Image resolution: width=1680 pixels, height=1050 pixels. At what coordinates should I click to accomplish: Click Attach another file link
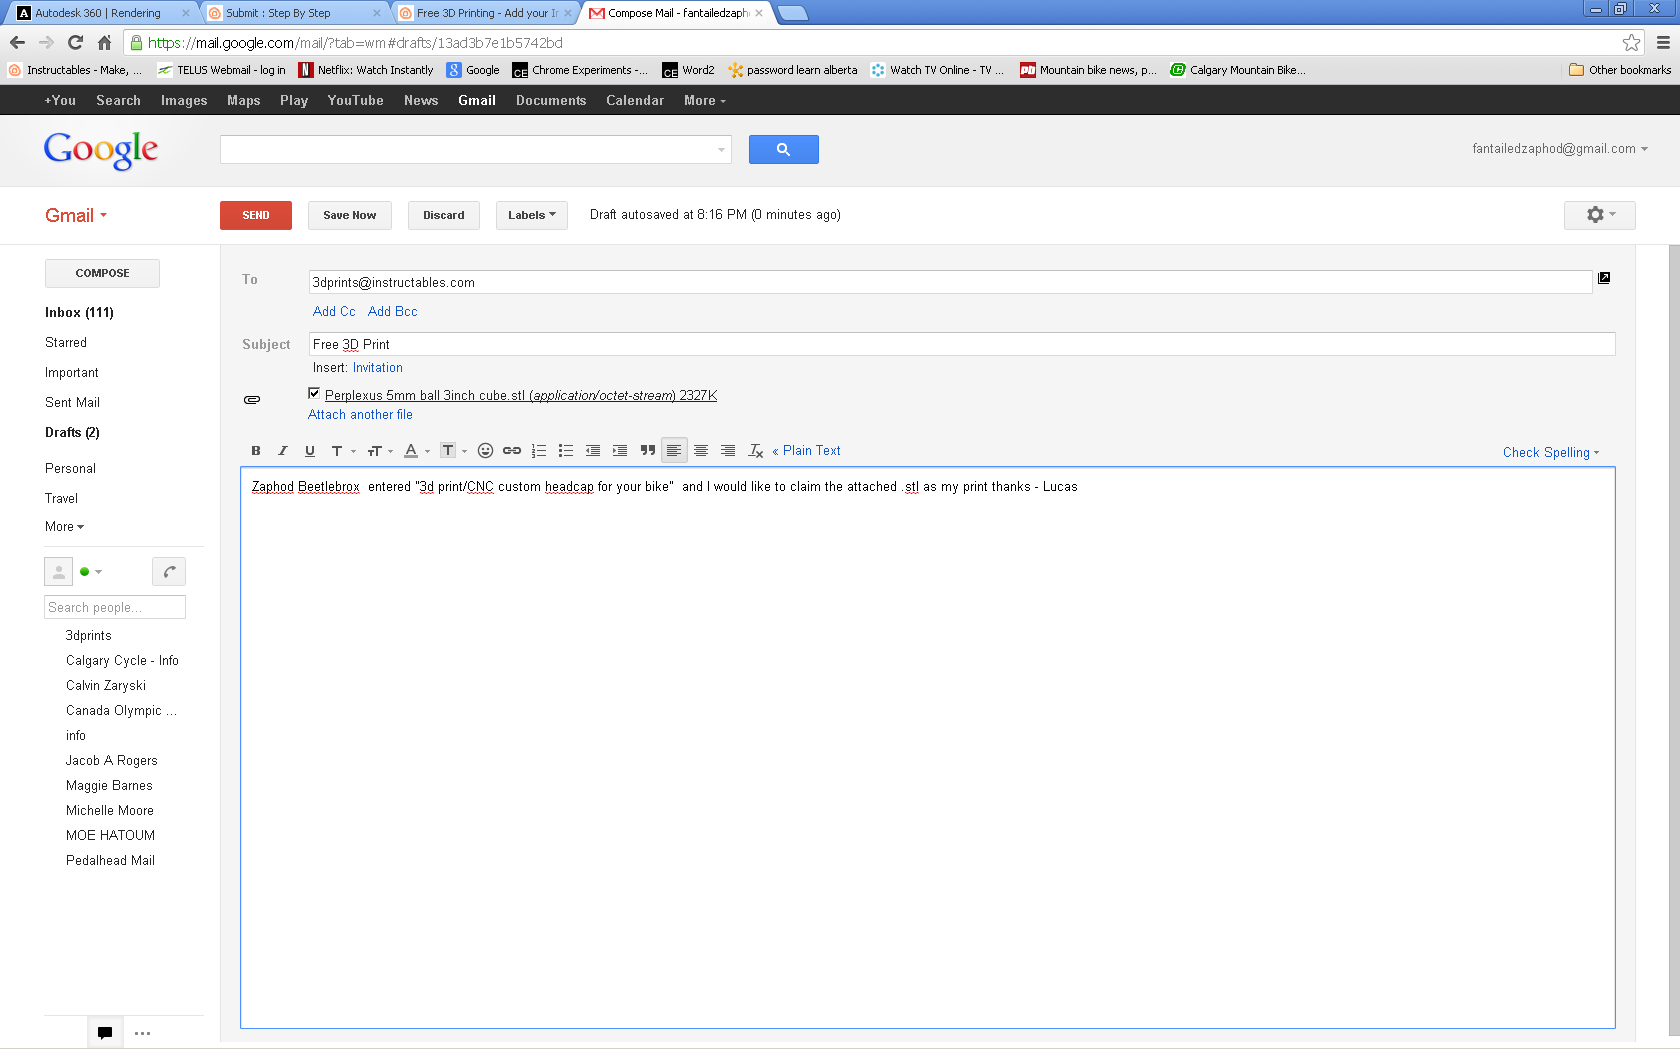point(360,415)
